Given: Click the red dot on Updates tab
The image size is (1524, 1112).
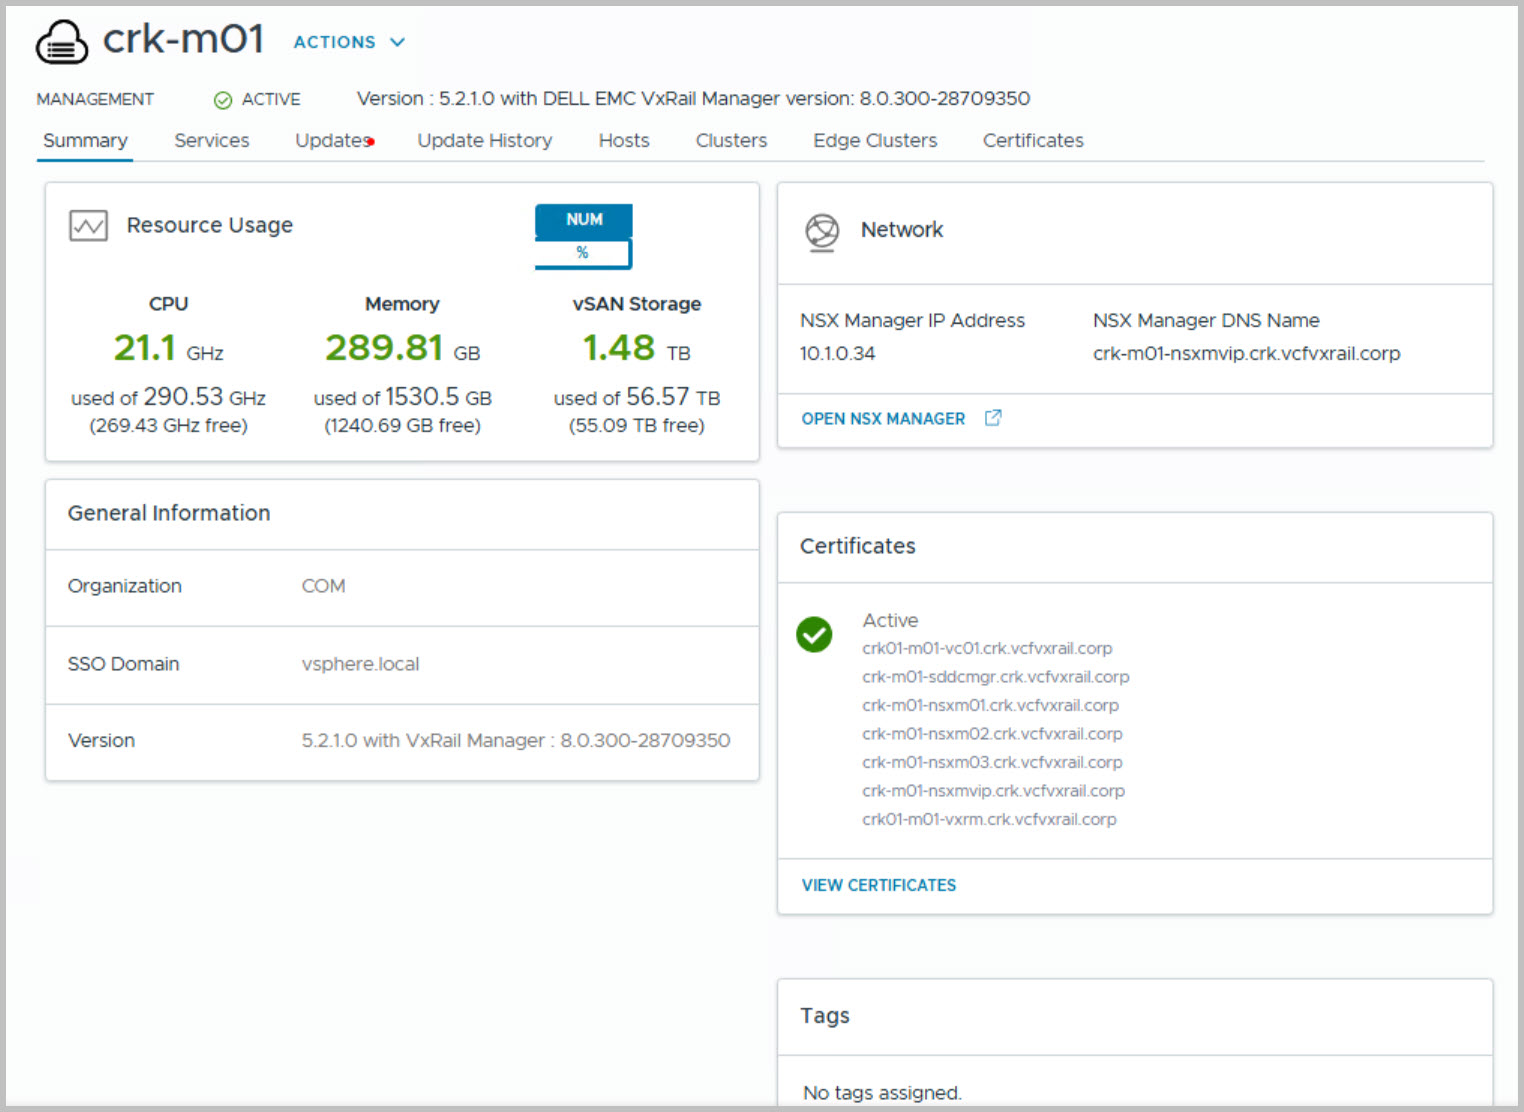Looking at the screenshot, I should click(x=371, y=142).
